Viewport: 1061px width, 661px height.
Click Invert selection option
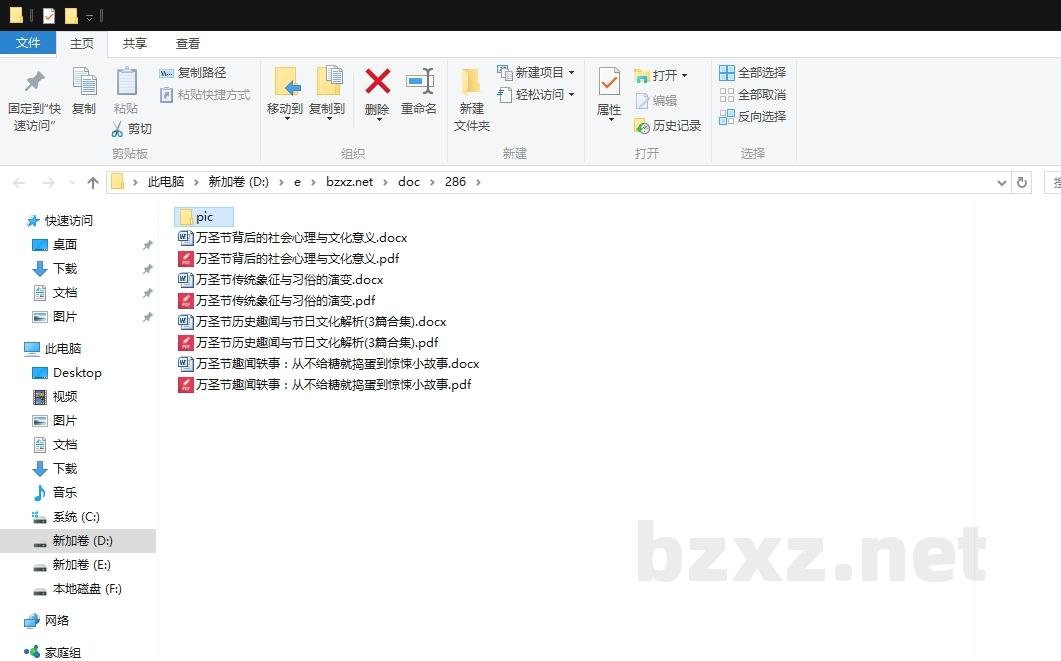752,117
